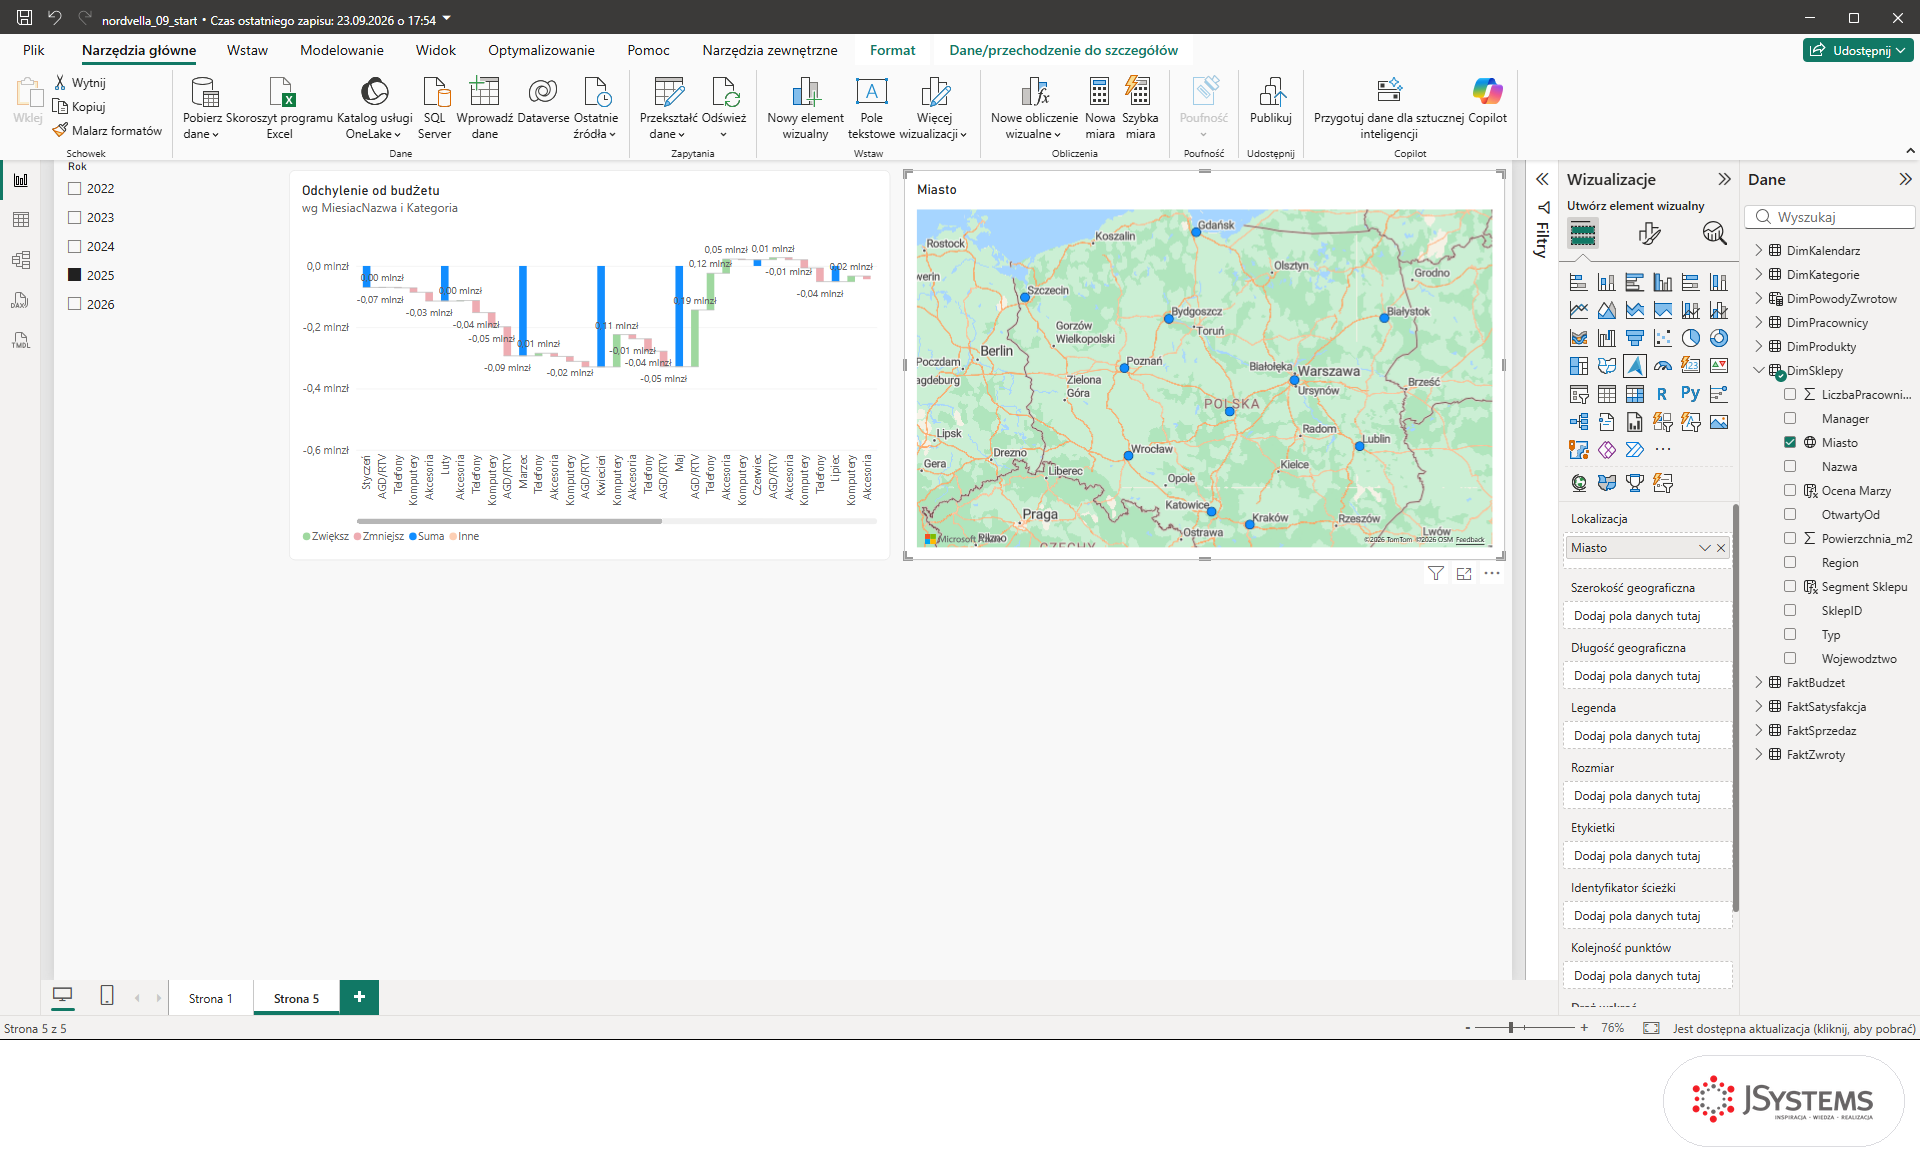Select the area chart visual

1607,310
